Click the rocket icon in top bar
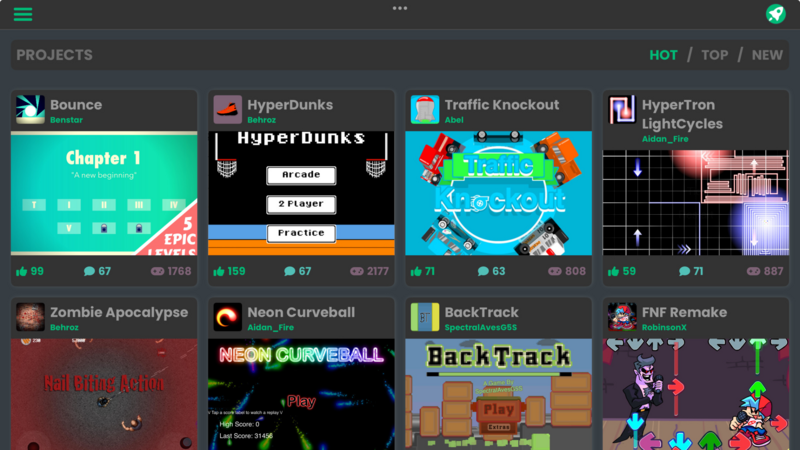Screen dimensions: 800x450 tap(776, 14)
